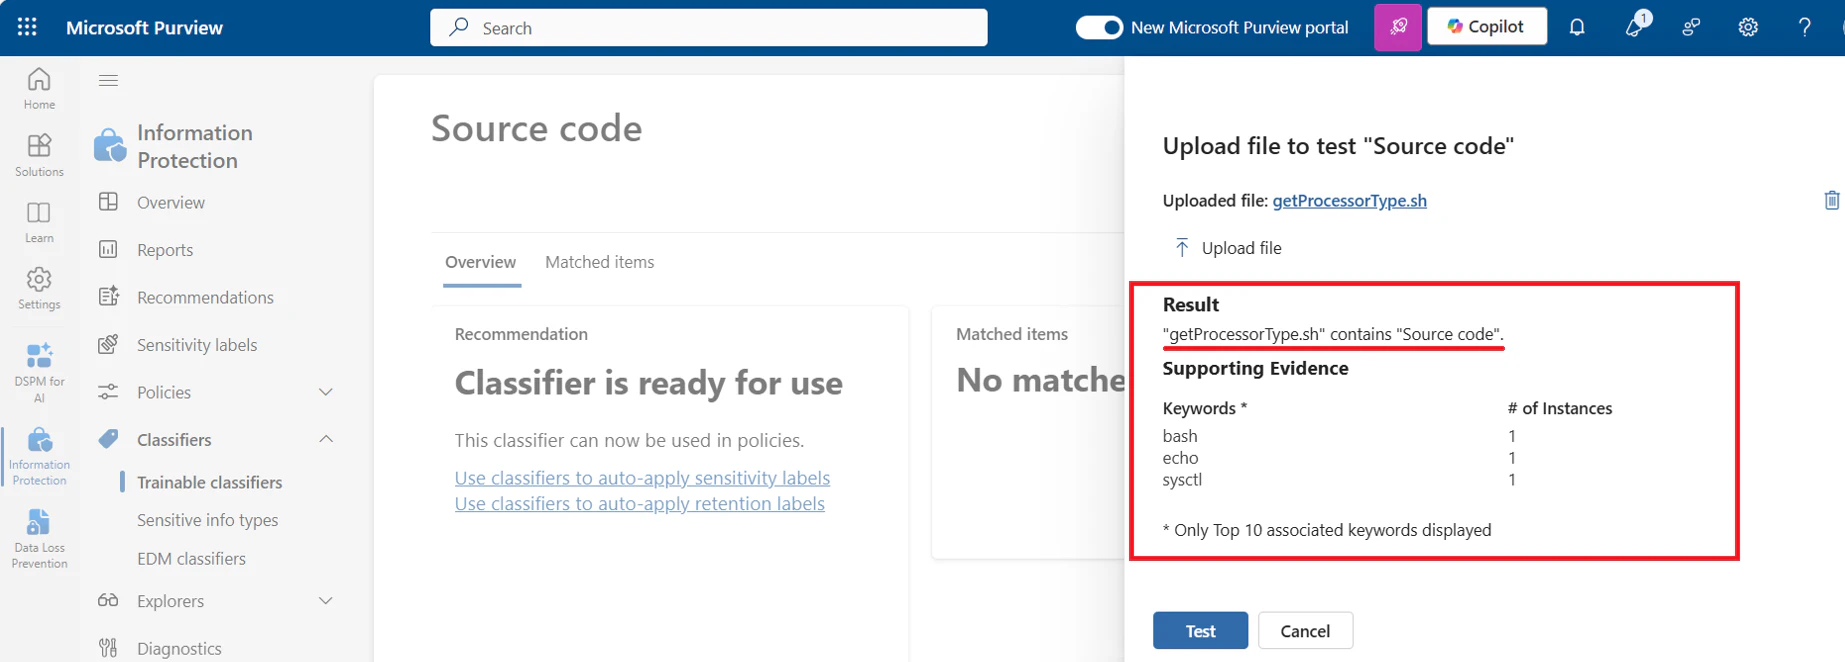The height and width of the screenshot is (662, 1845).
Task: Click the Recommendations icon
Action: pyautogui.click(x=108, y=296)
